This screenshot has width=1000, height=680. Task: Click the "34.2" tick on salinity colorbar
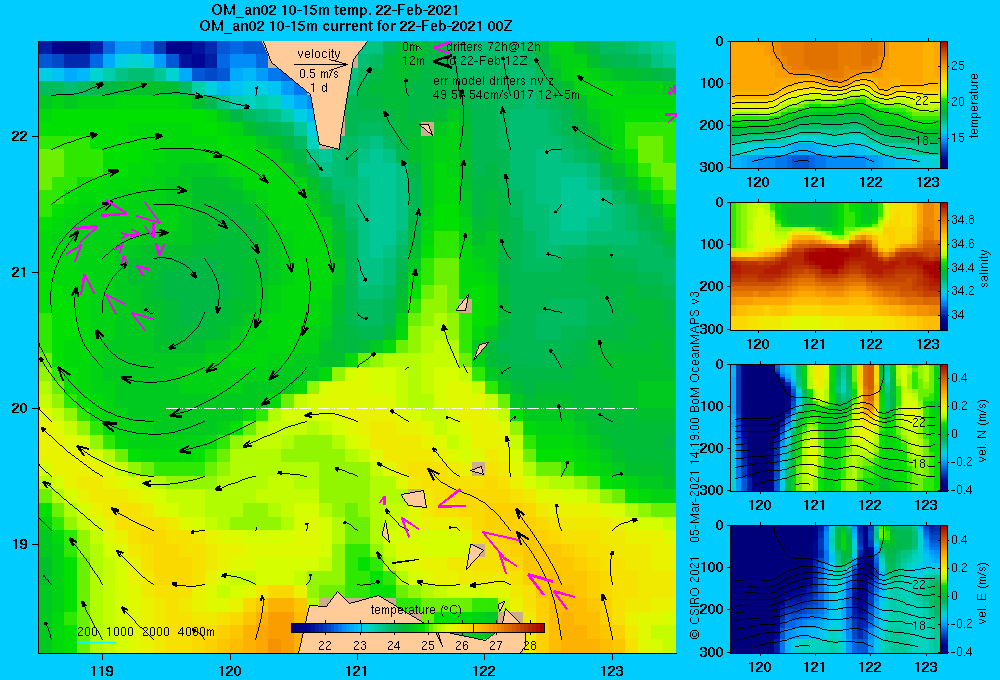pos(963,290)
